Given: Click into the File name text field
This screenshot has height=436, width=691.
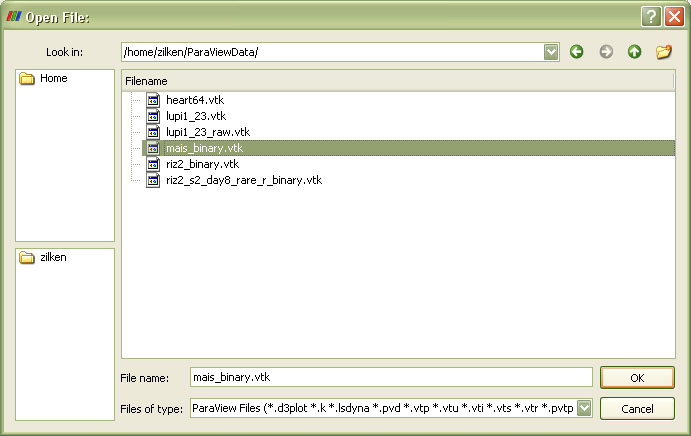Looking at the screenshot, I should [x=390, y=377].
